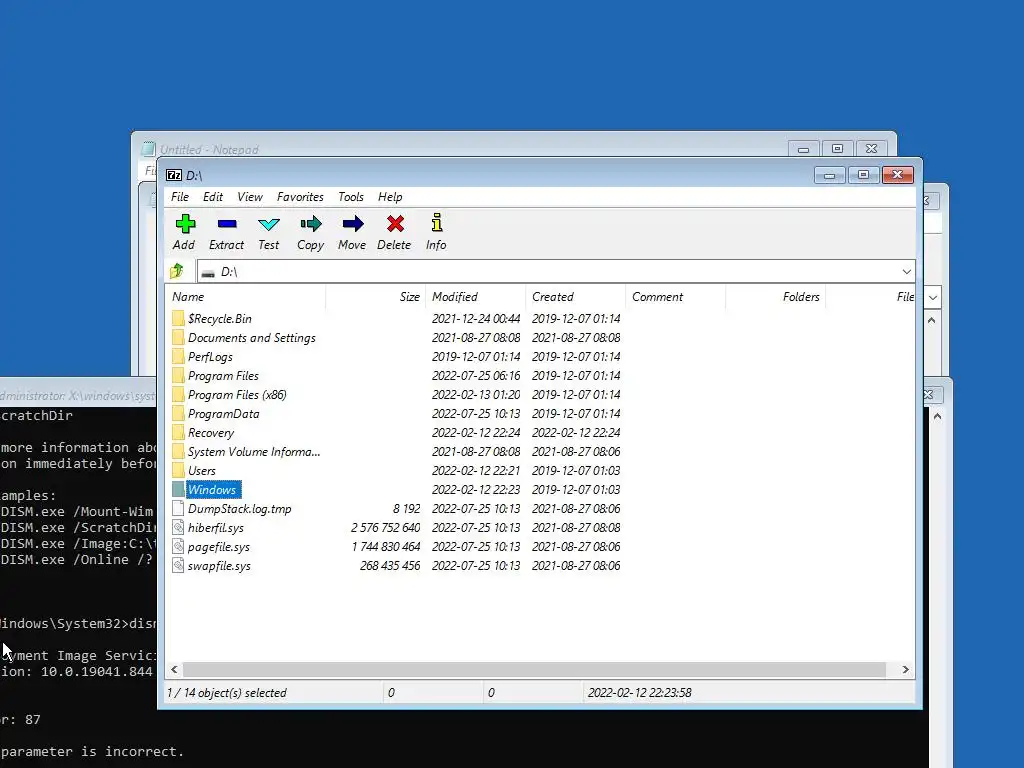Click pagefile.sys size 1 744 830 464

385,547
